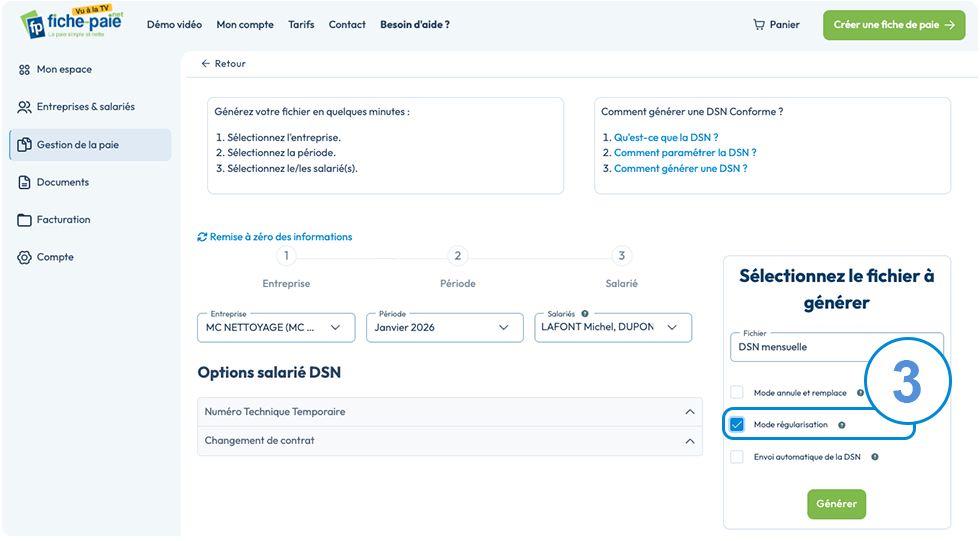This screenshot has width=980, height=541.
Task: Click the fiche-paie logo
Action: (72, 23)
